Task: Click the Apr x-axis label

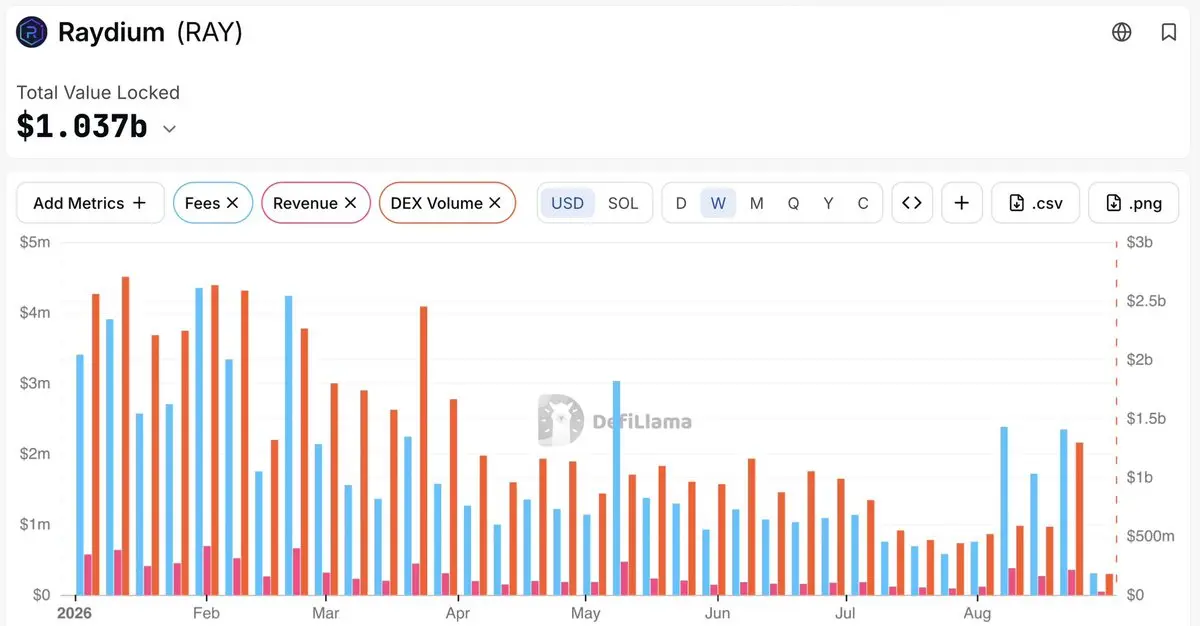Action: pos(457,612)
